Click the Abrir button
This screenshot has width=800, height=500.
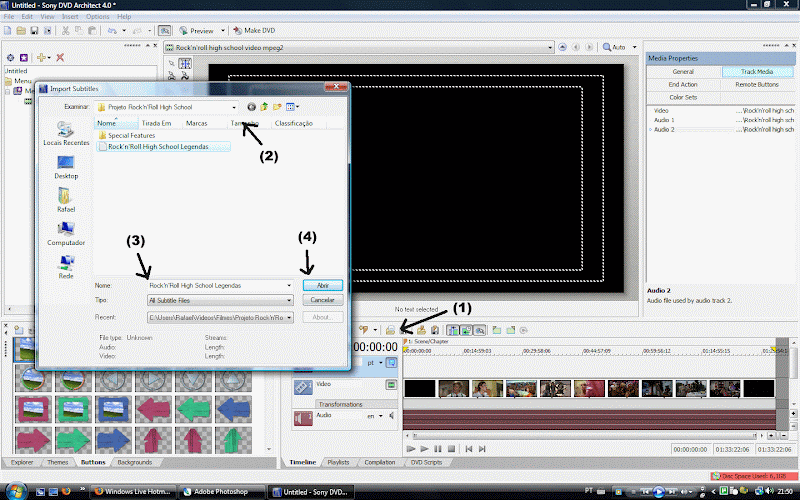[322, 285]
